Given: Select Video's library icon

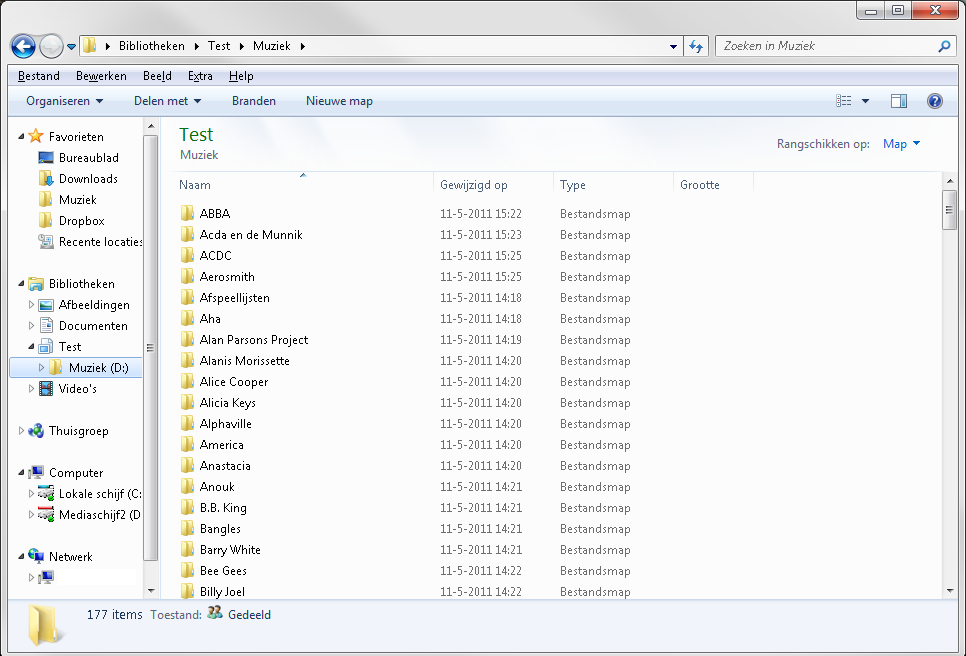Looking at the screenshot, I should click(46, 388).
